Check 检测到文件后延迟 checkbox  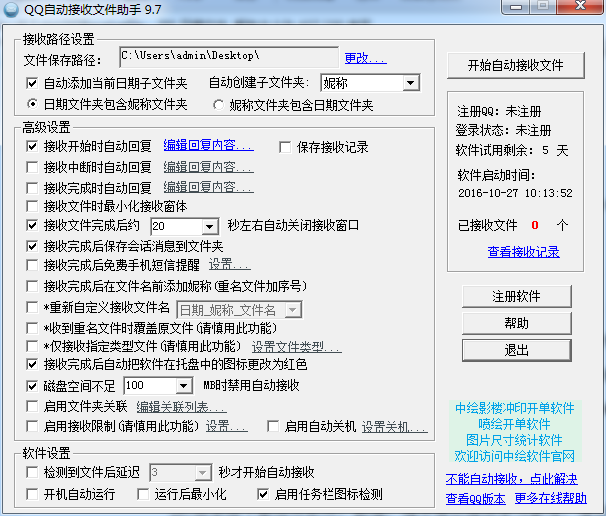point(32,472)
